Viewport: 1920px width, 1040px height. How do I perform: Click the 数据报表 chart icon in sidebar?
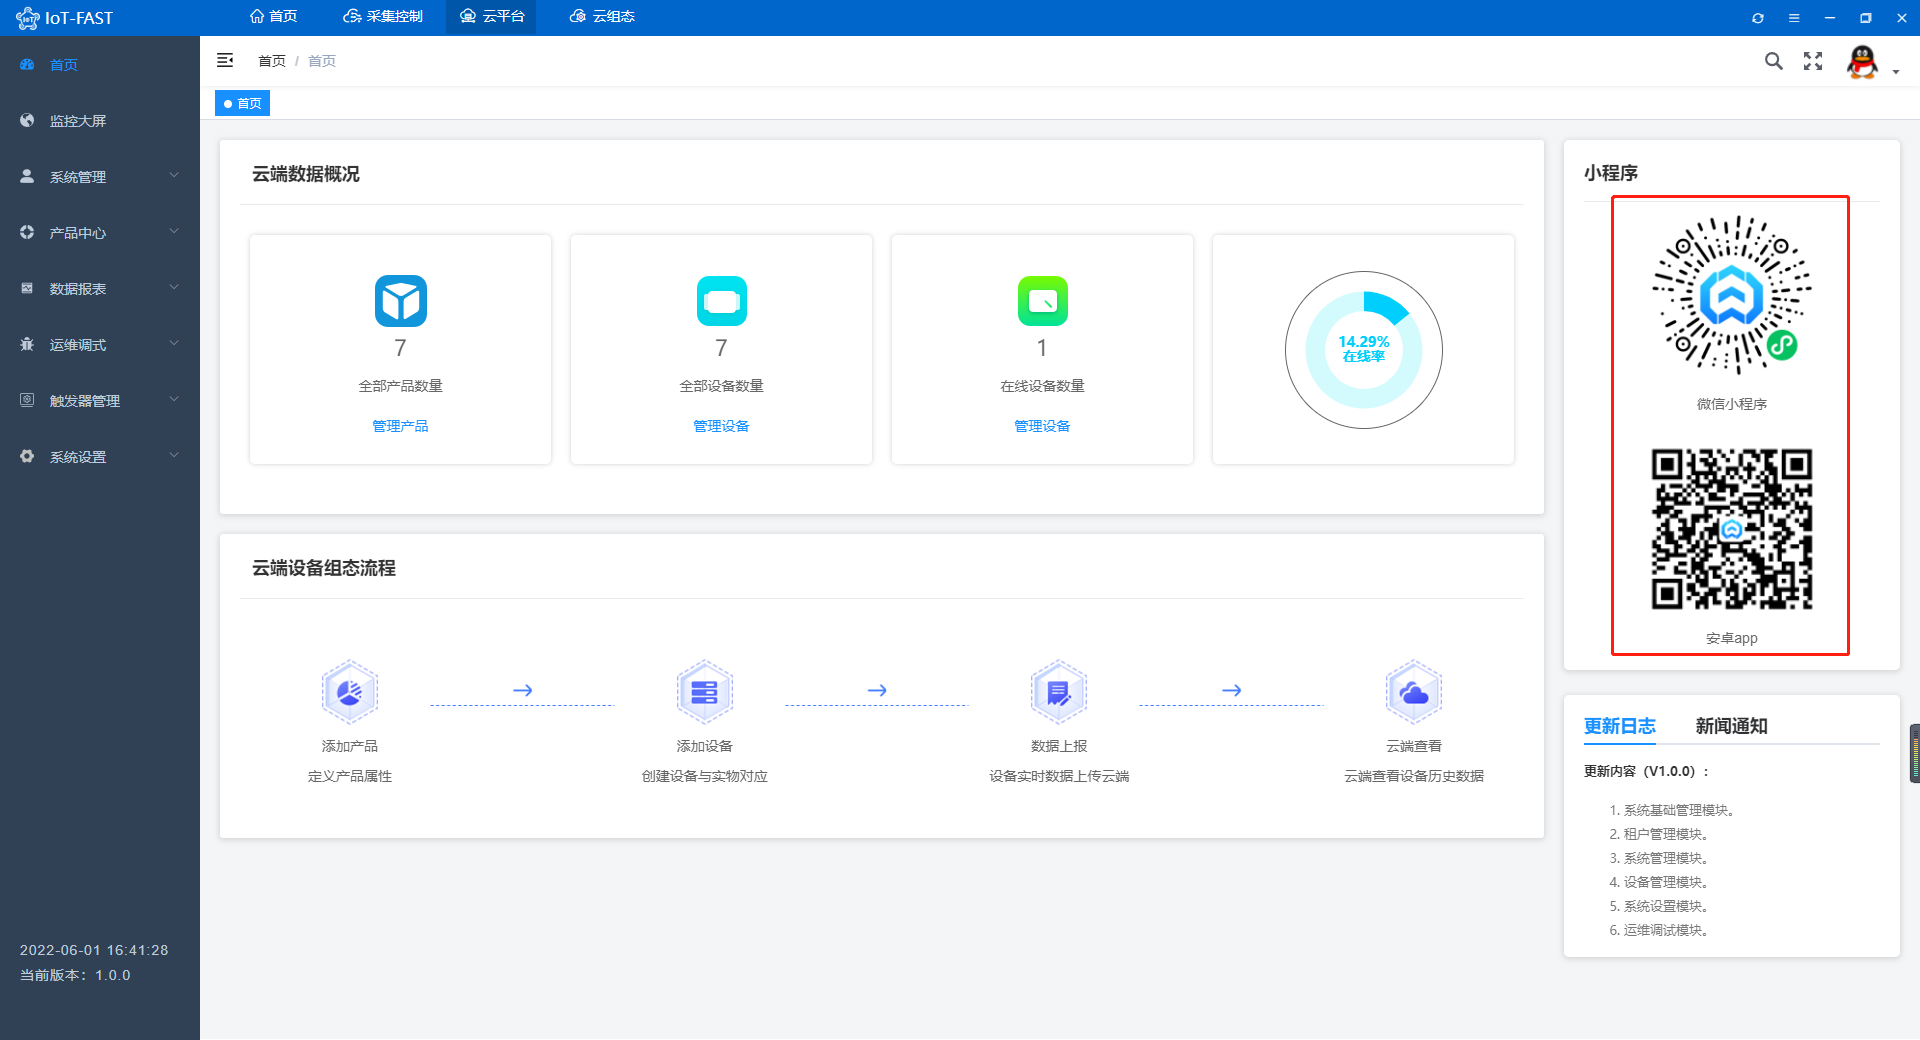click(27, 288)
